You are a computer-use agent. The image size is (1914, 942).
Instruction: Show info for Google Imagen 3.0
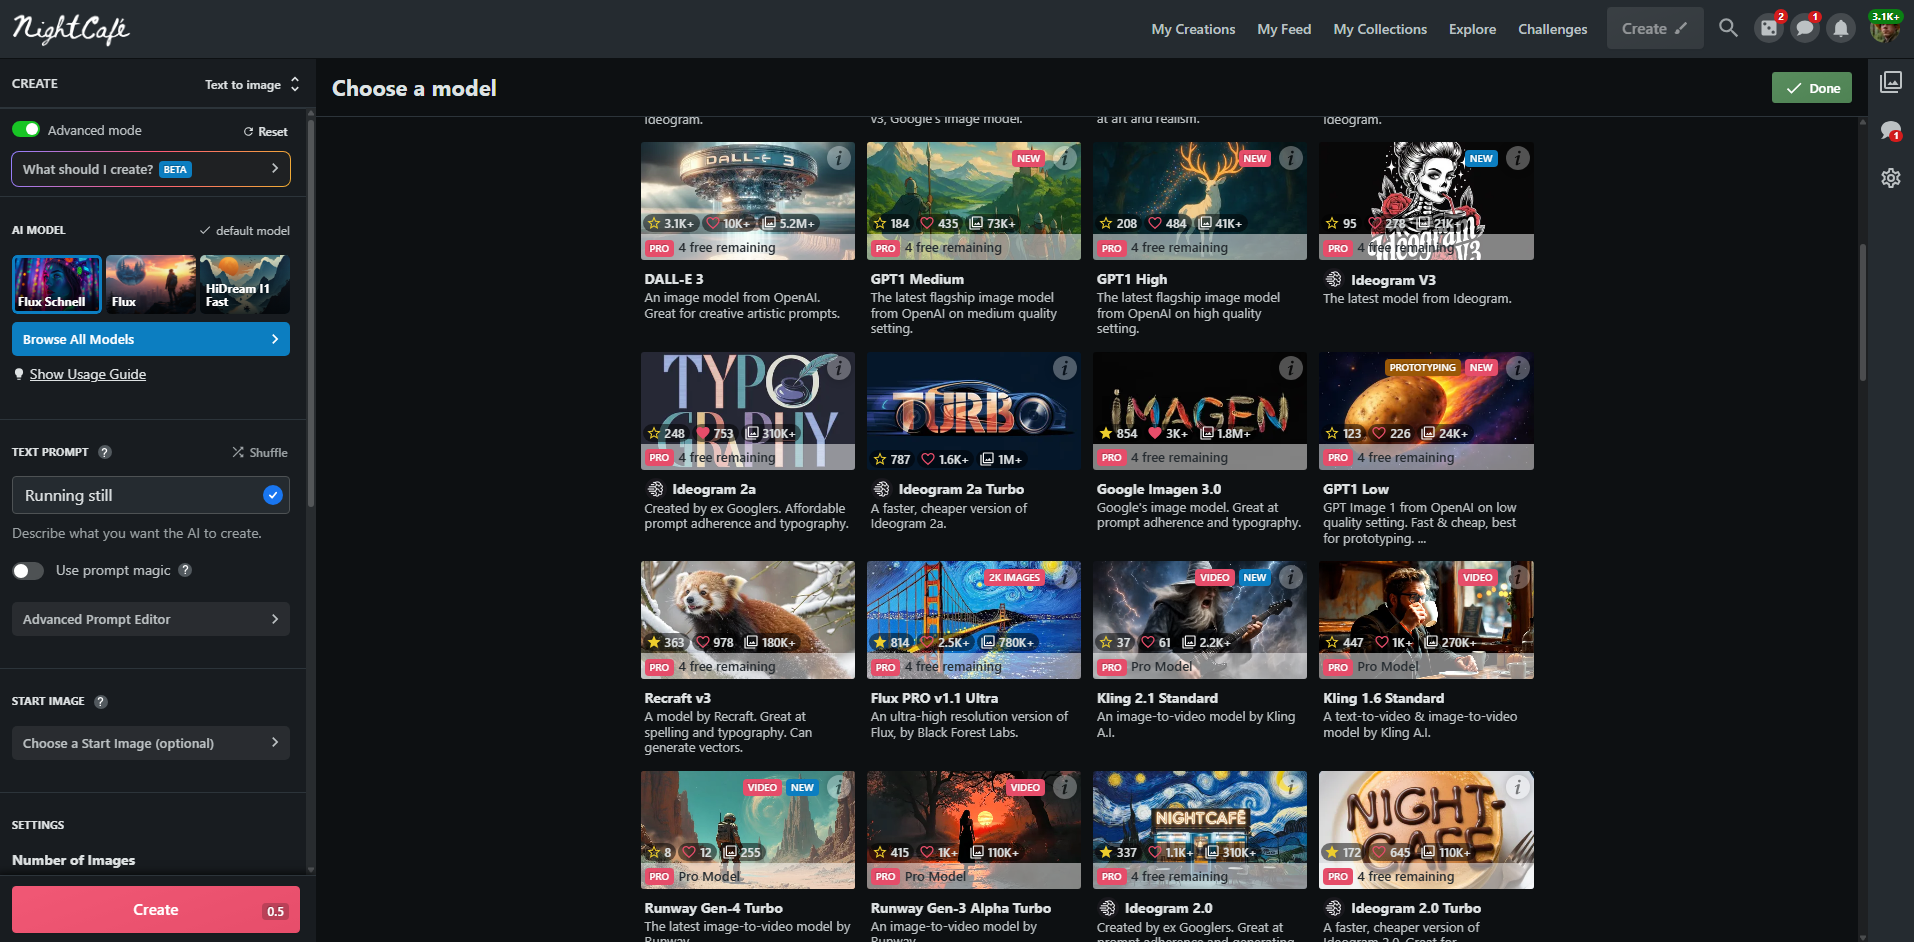pyautogui.click(x=1291, y=368)
